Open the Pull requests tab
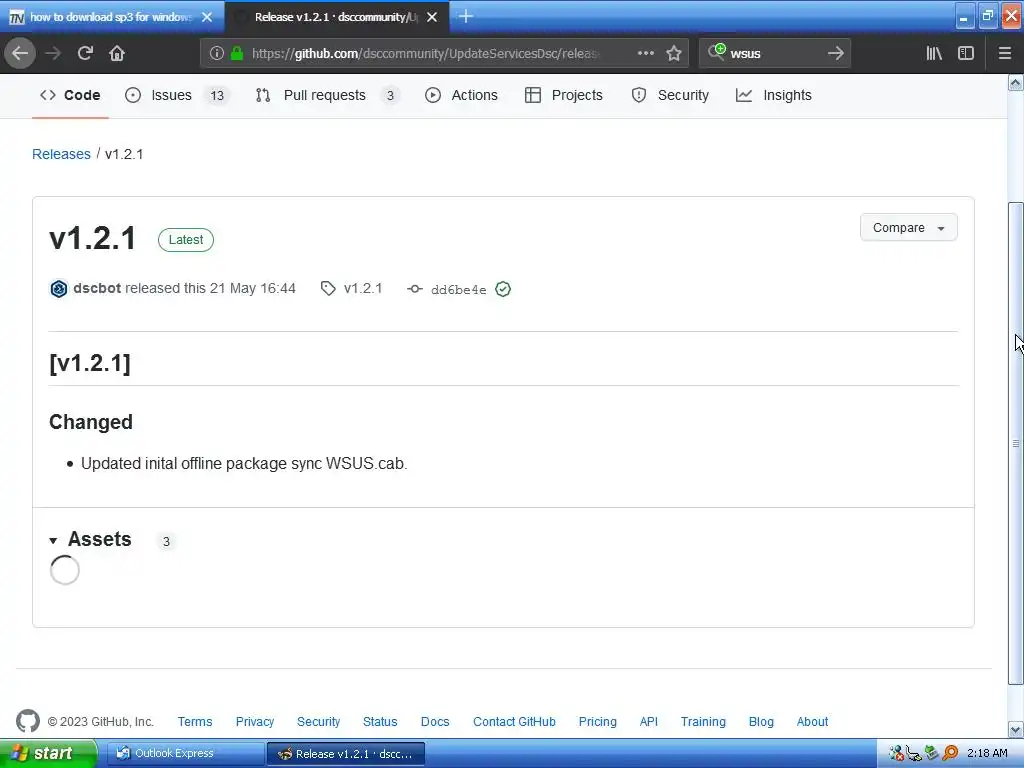Image resolution: width=1024 pixels, height=768 pixels. click(x=327, y=95)
